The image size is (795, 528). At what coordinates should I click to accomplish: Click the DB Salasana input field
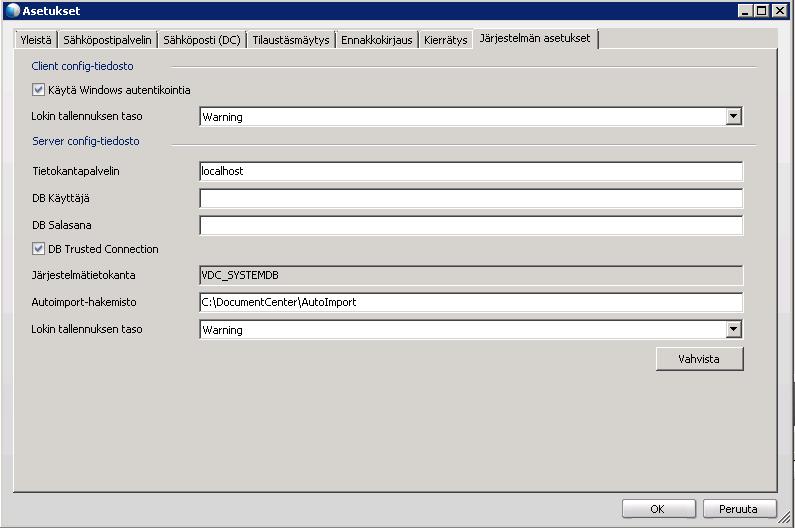471,225
